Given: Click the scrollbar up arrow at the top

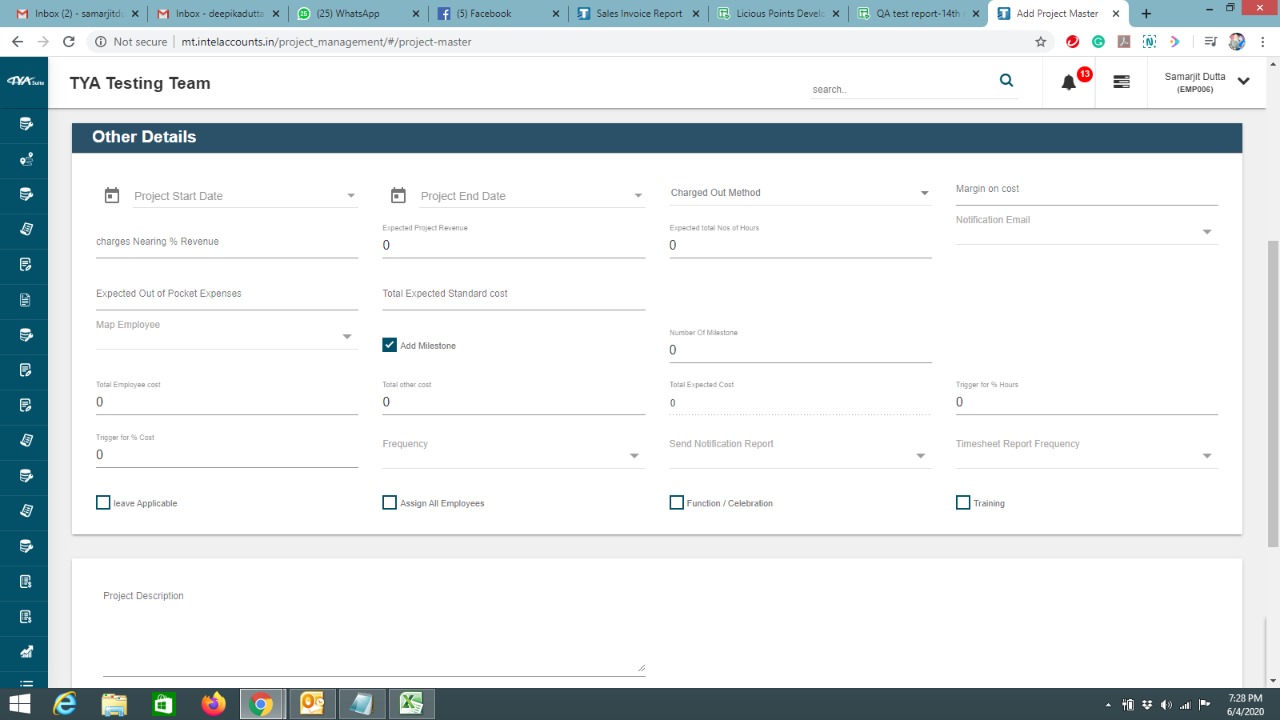Looking at the screenshot, I should tap(1273, 64).
